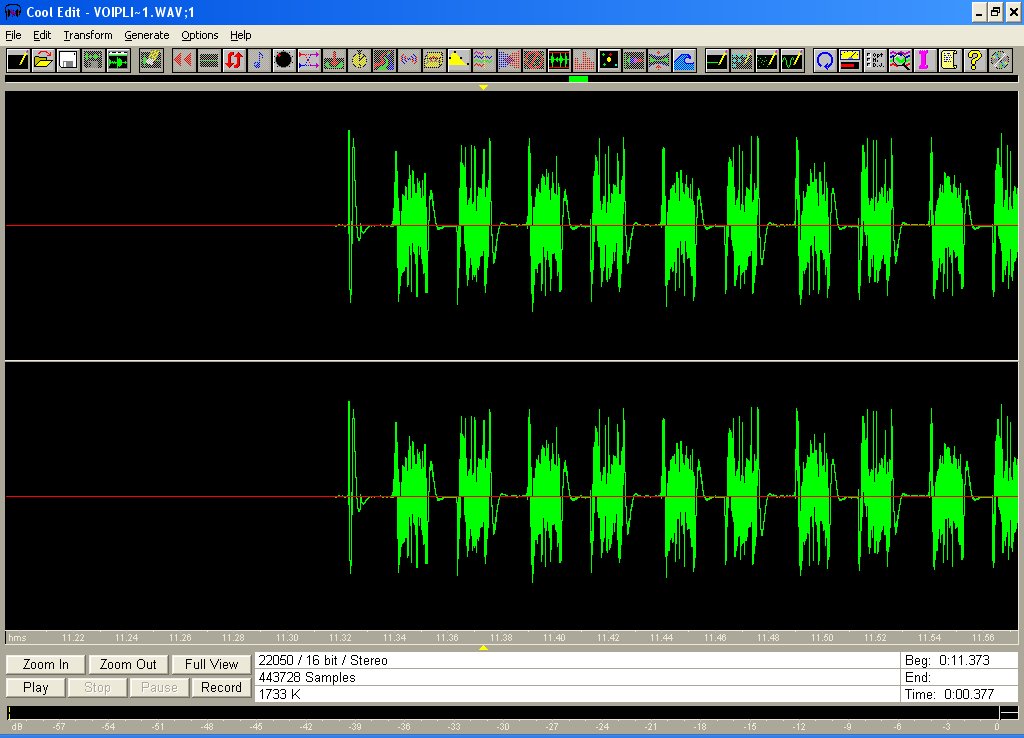Viewport: 1024px width, 738px height.
Task: Open the Transform menu
Action: 88,35
